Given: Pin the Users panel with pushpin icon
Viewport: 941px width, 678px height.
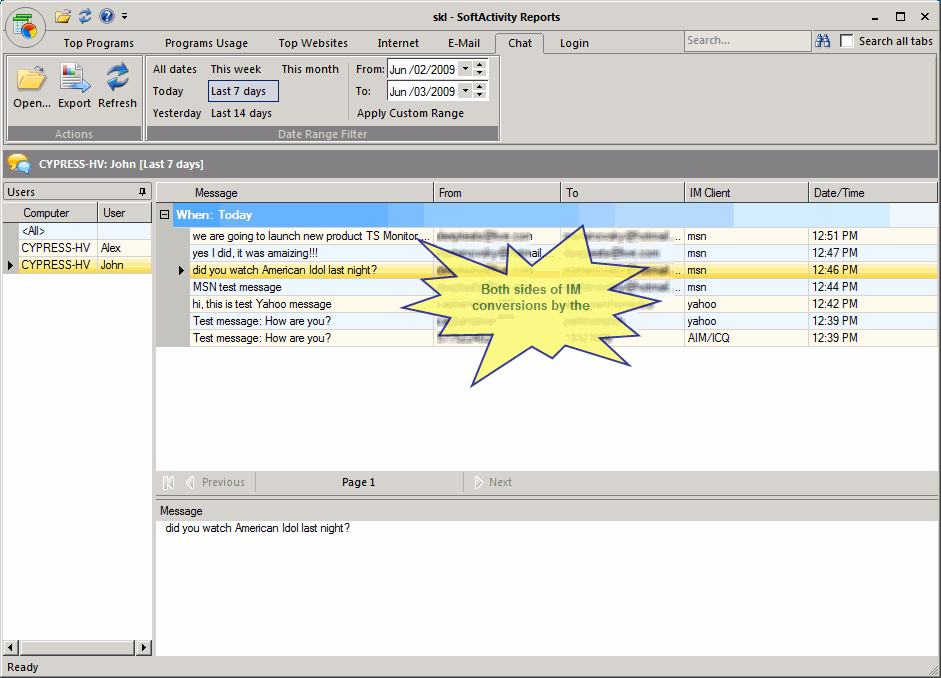Looking at the screenshot, I should (x=142, y=192).
